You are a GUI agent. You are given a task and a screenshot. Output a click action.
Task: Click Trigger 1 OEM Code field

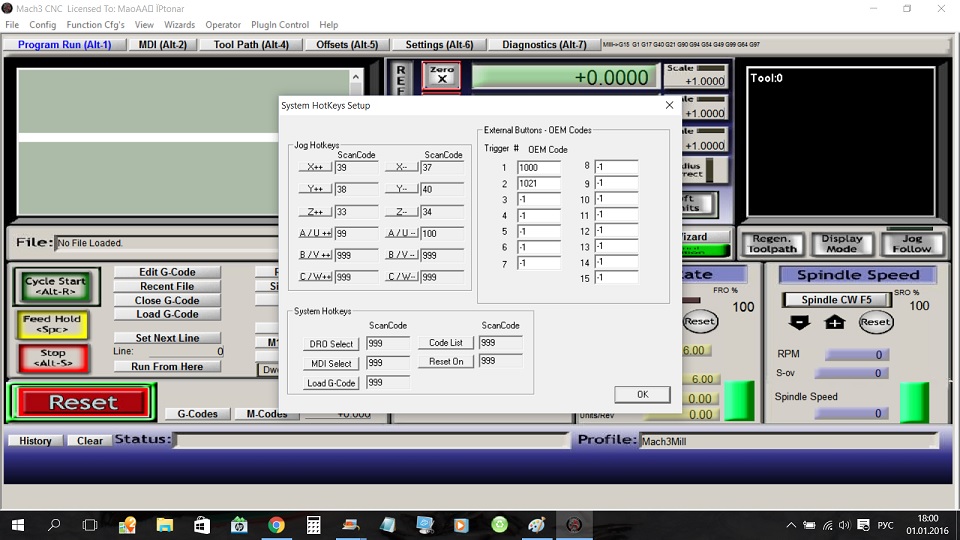pyautogui.click(x=539, y=168)
